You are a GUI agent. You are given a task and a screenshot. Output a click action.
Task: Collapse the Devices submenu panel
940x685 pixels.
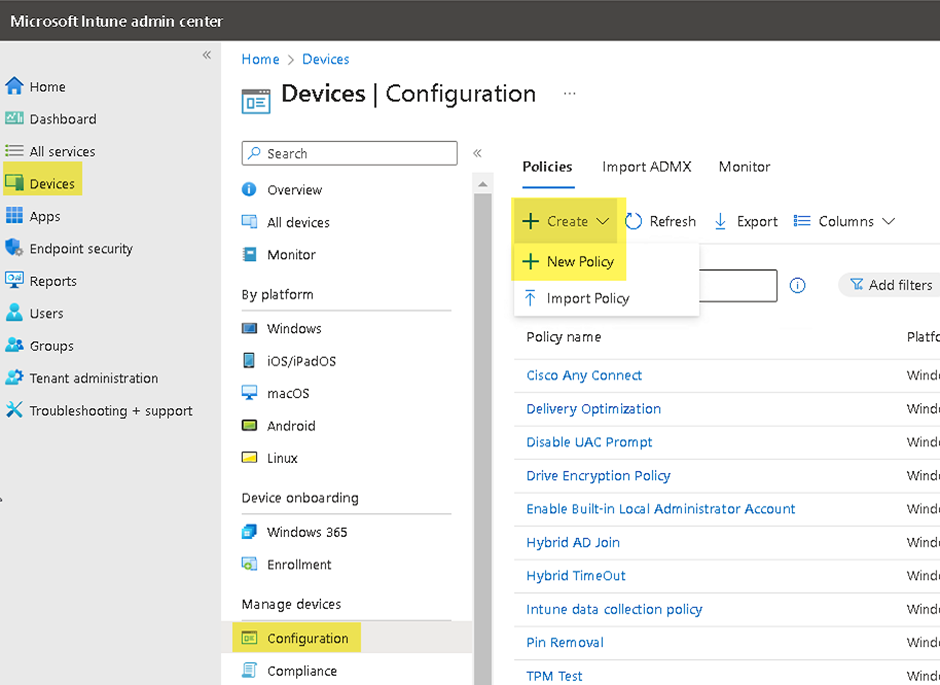click(x=477, y=153)
